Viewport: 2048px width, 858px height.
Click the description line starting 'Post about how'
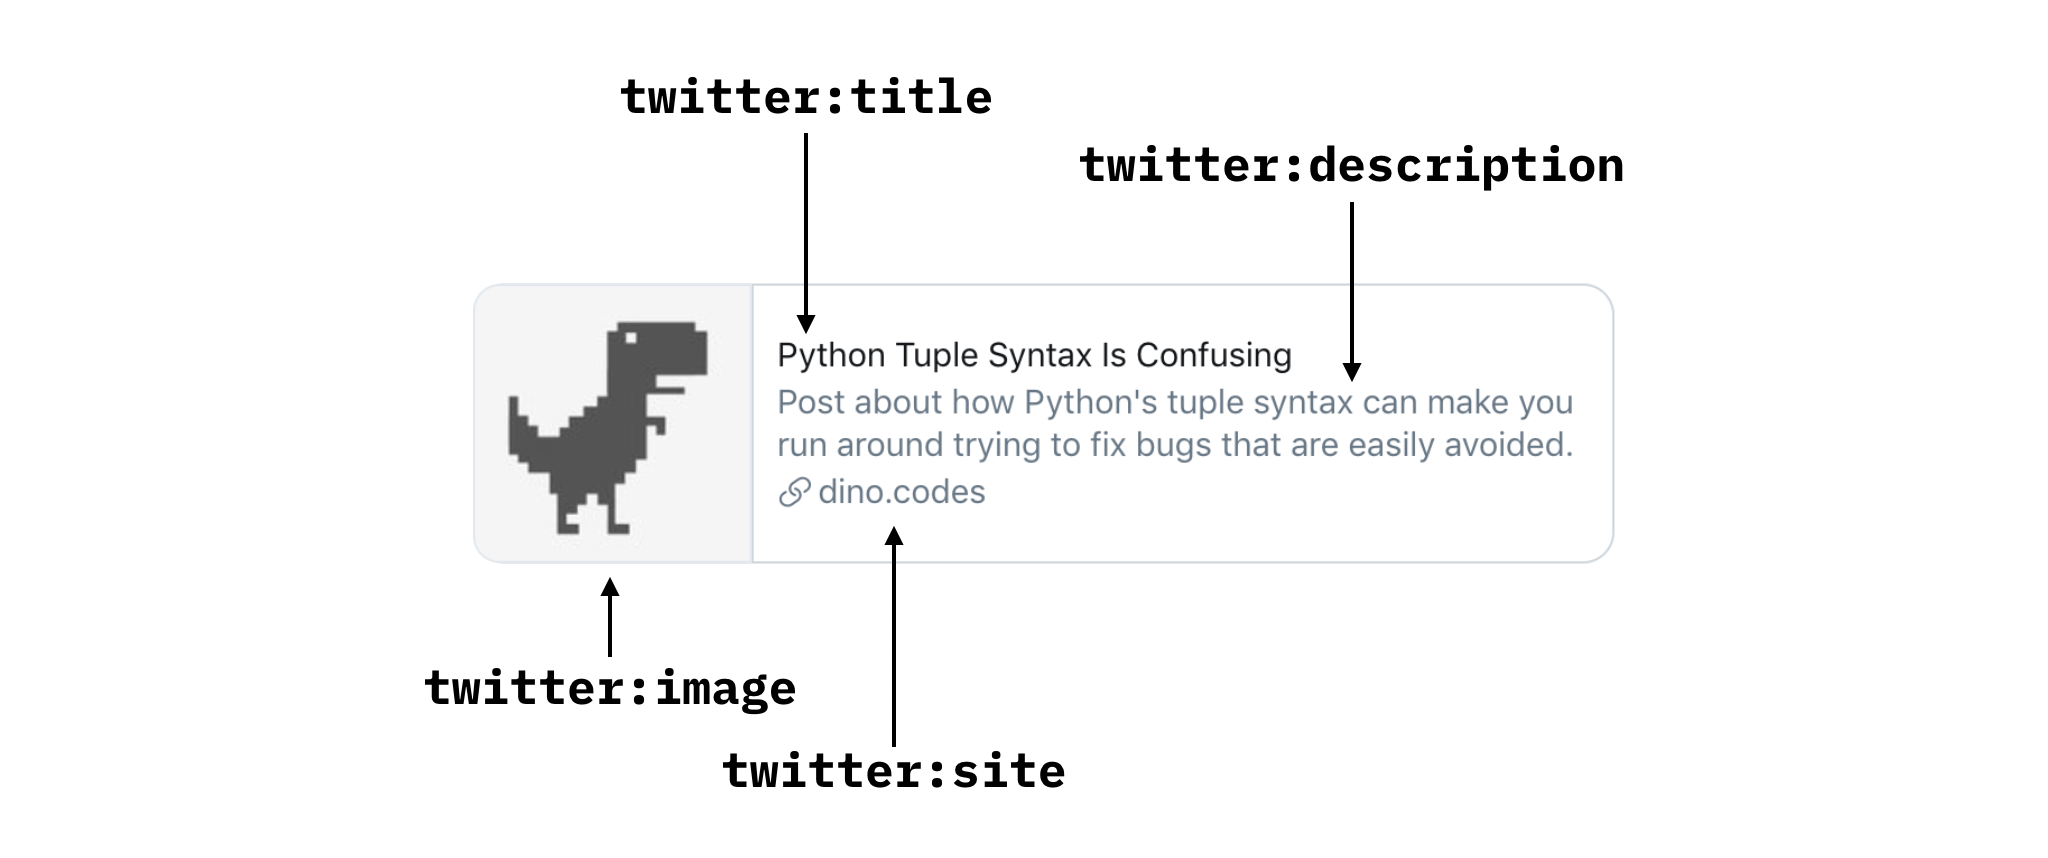[x=1175, y=402]
